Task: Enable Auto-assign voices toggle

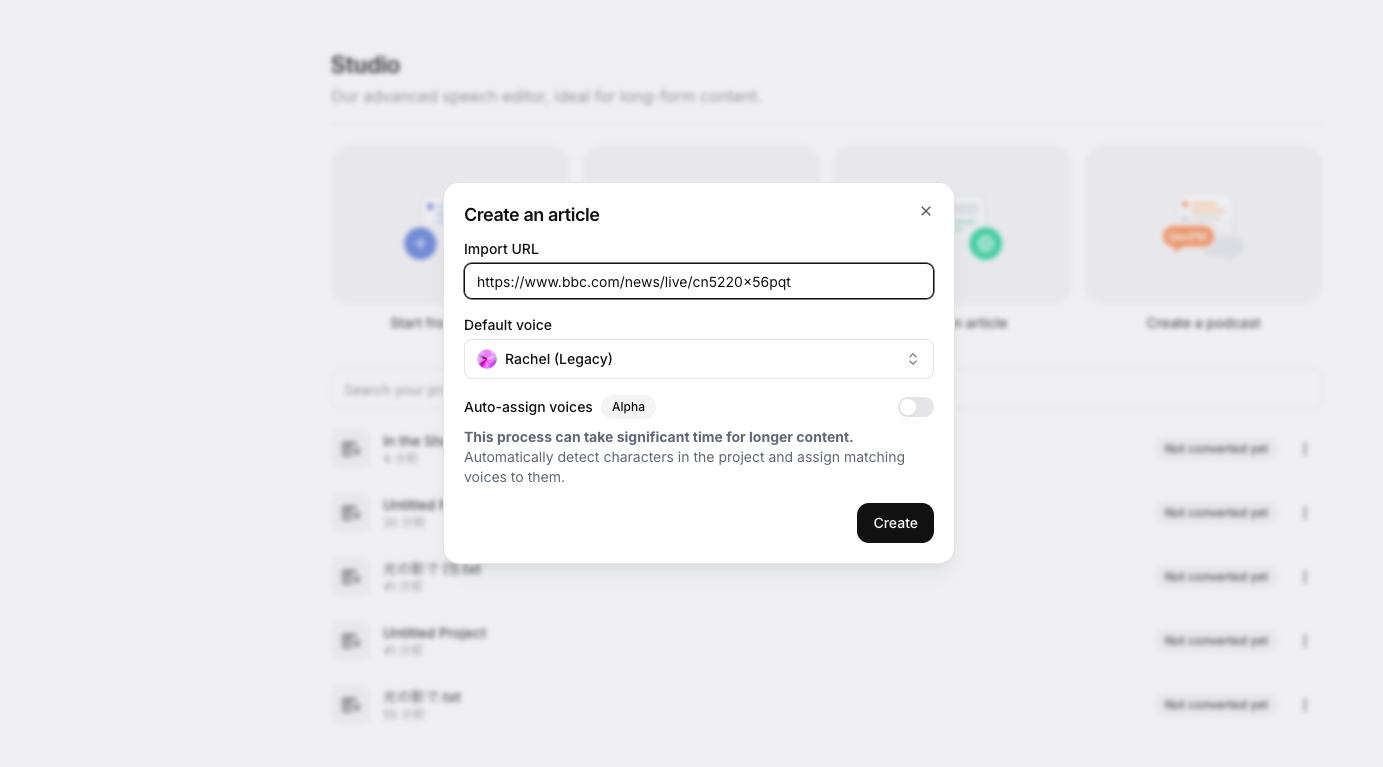Action: click(x=916, y=407)
